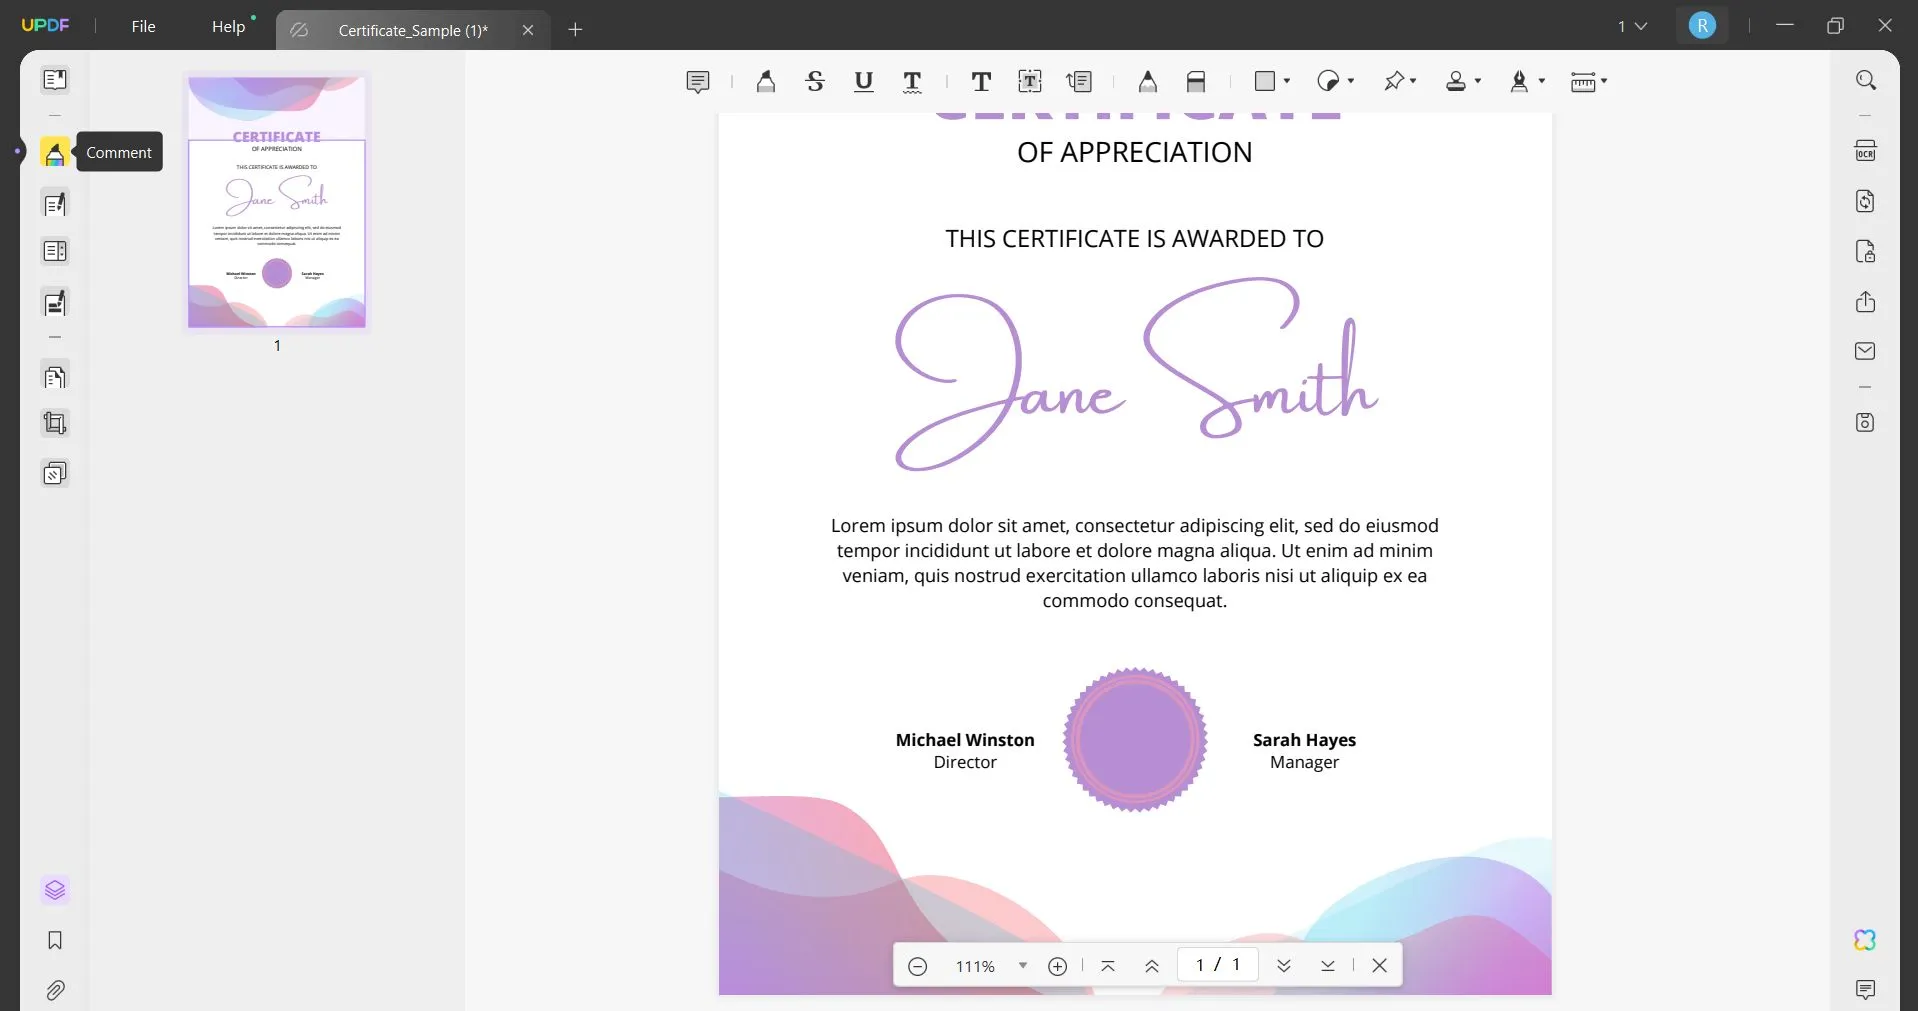Select the Underline tool

(864, 82)
